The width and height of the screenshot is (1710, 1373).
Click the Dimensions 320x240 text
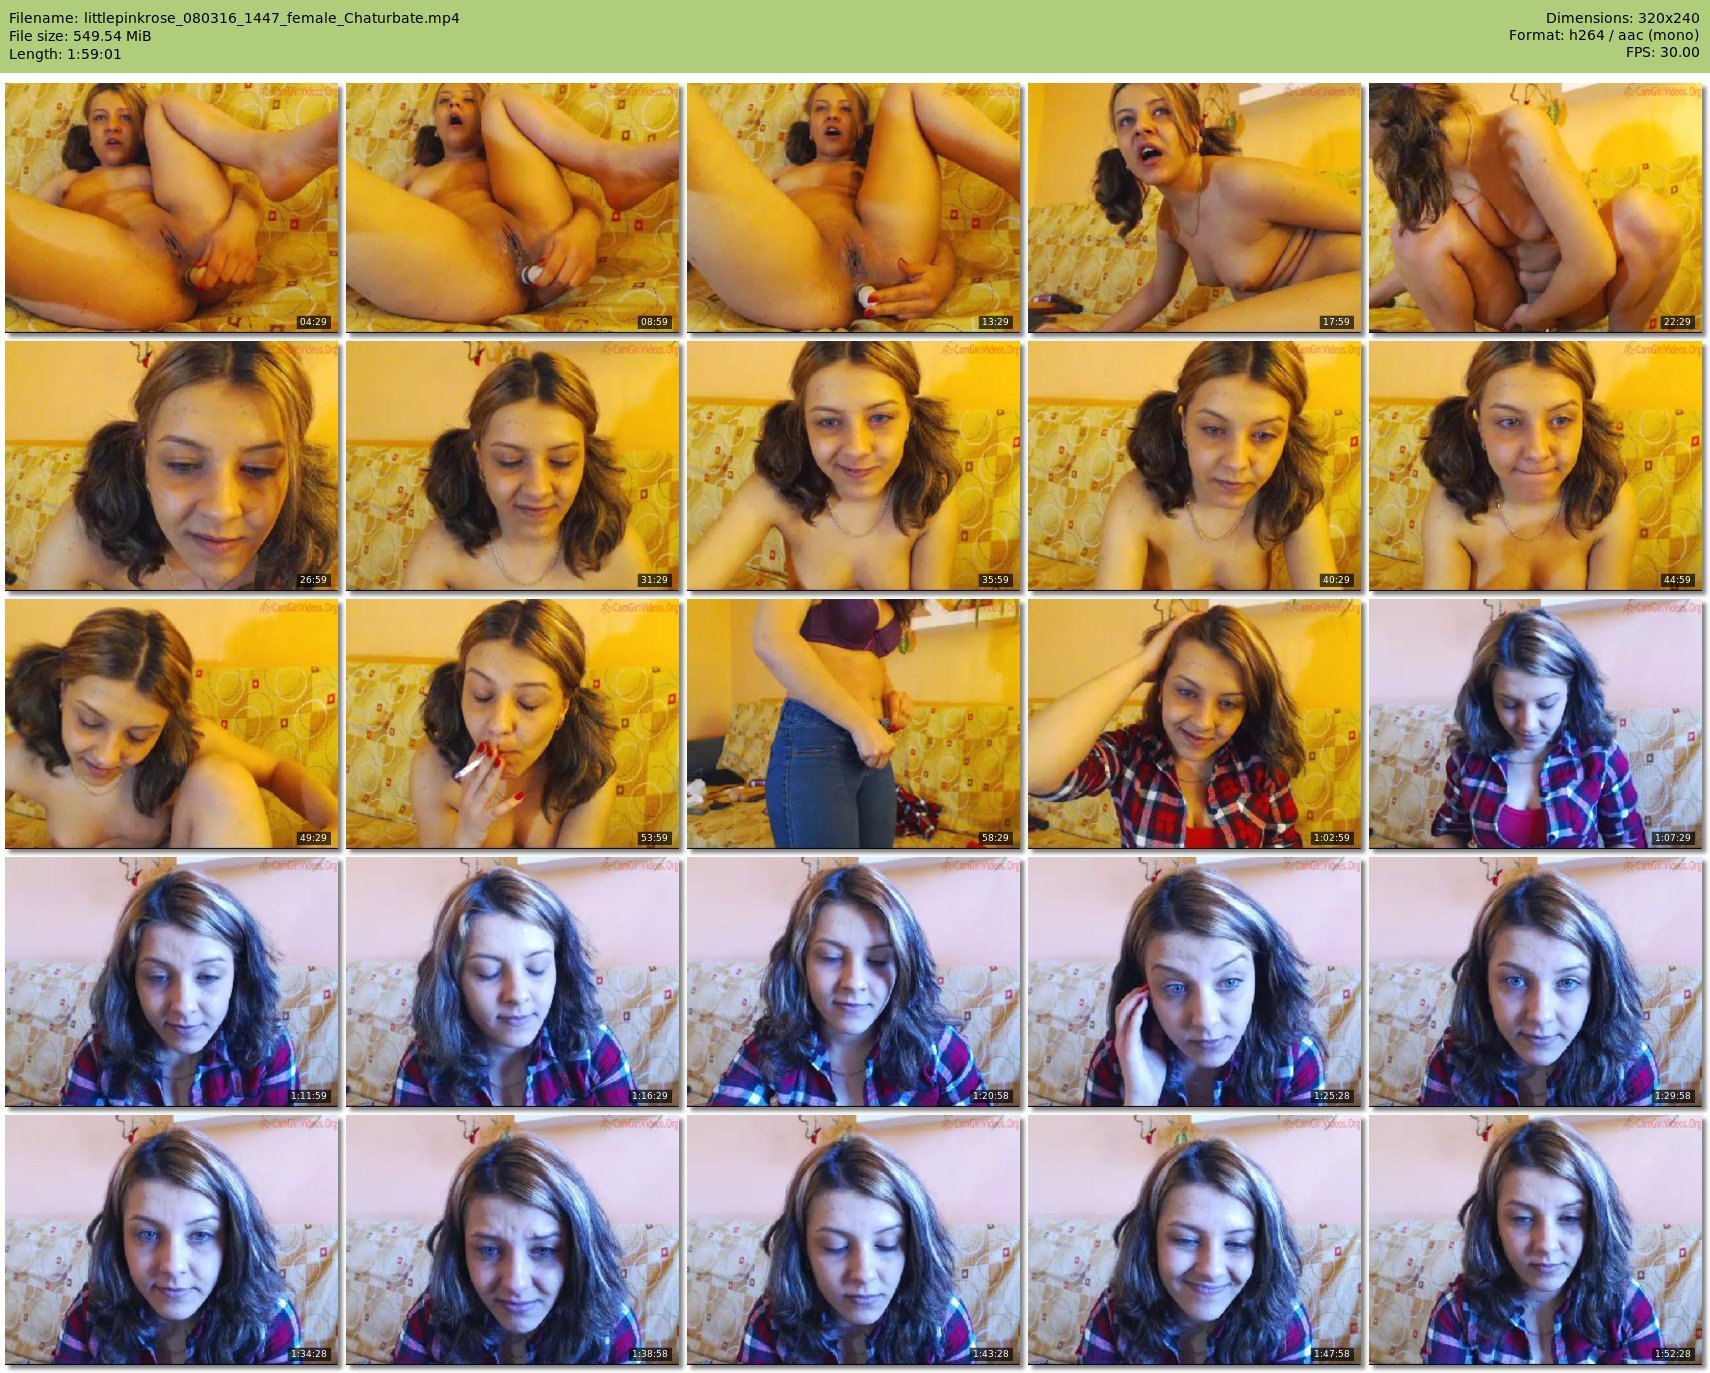pyautogui.click(x=1622, y=18)
